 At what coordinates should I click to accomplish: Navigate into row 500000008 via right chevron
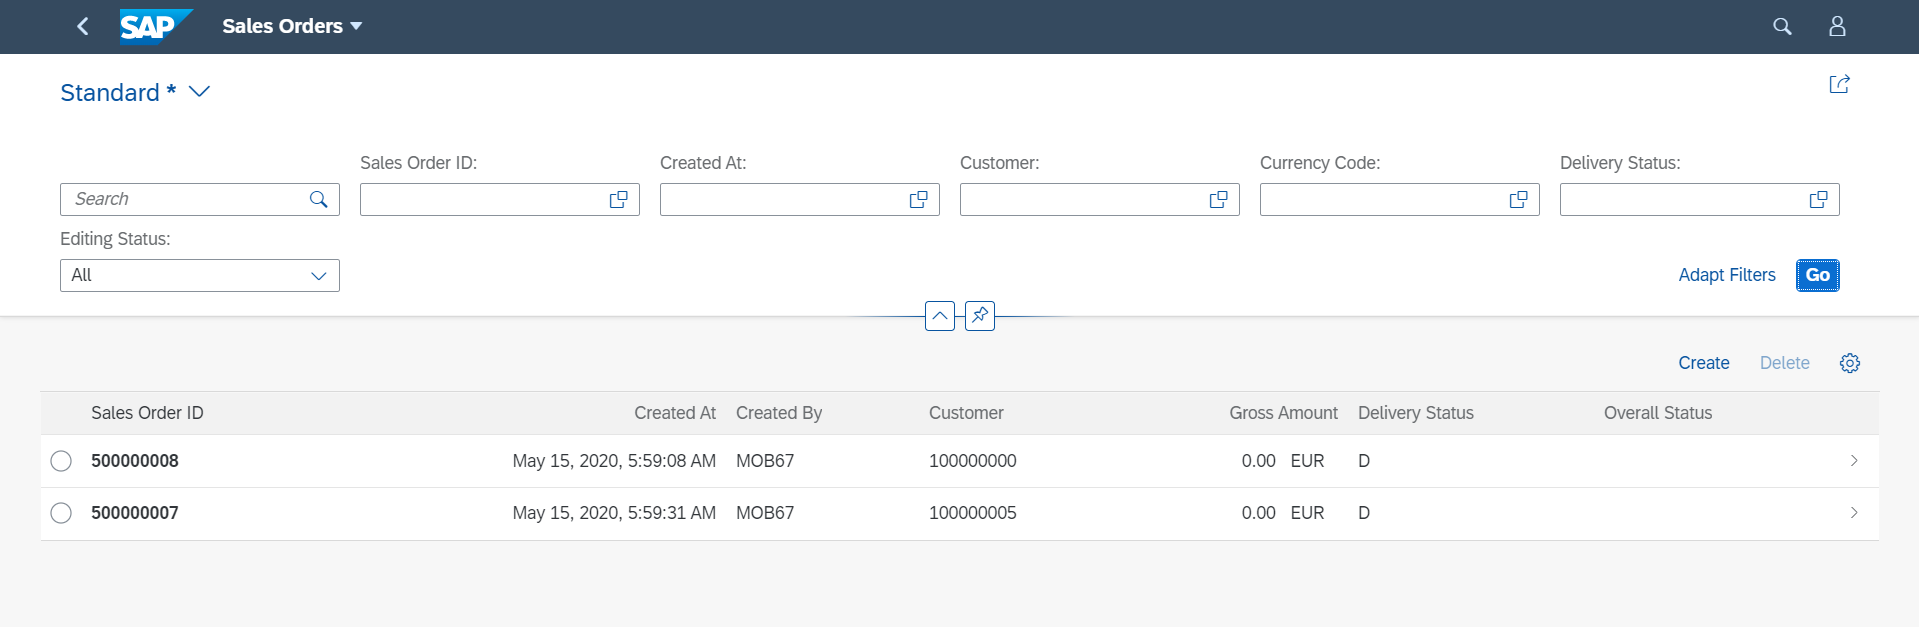[x=1854, y=461]
